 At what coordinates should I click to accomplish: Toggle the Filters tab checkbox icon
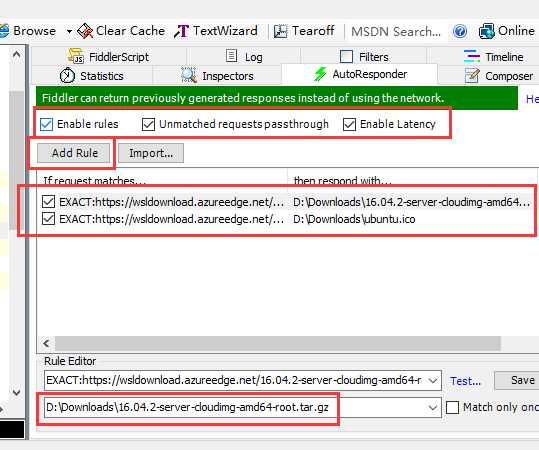(346, 56)
